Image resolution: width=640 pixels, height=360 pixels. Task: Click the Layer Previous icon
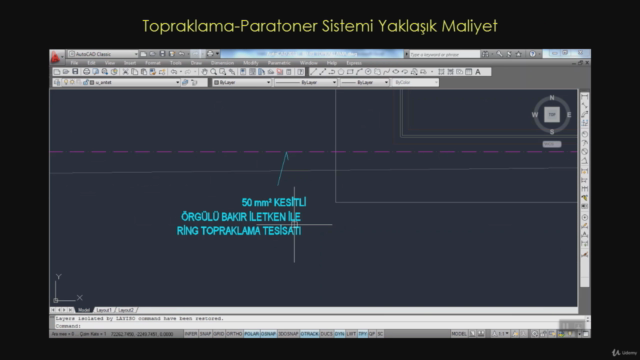pyautogui.click(x=194, y=82)
